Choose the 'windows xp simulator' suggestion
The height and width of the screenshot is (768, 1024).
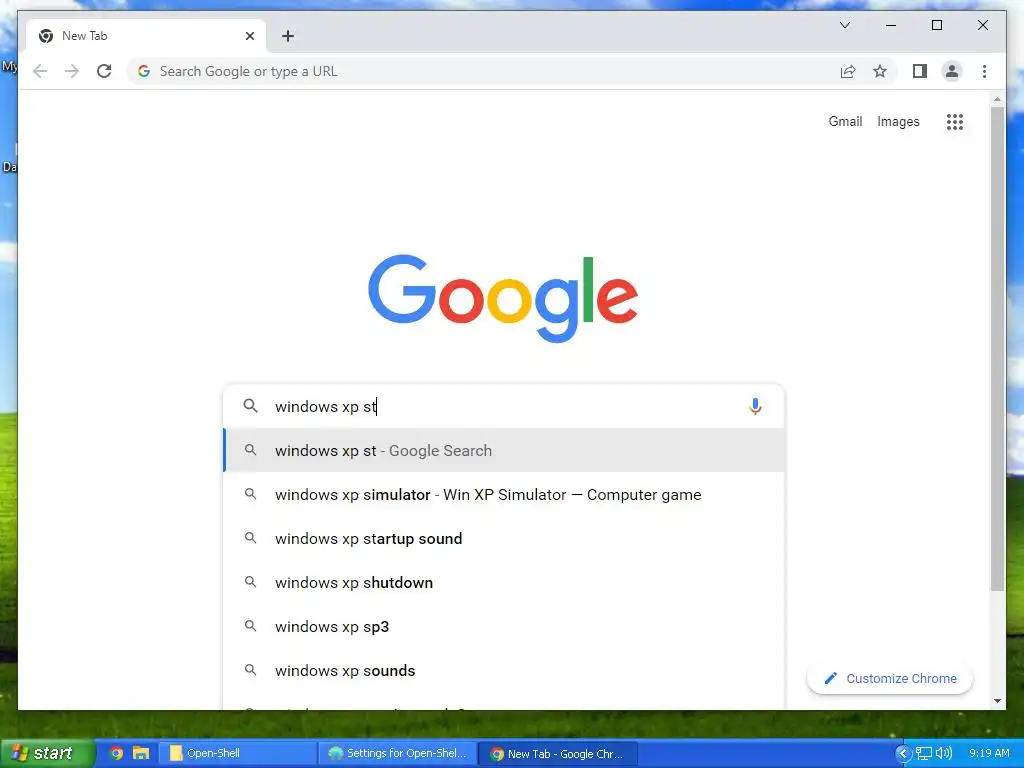(504, 494)
